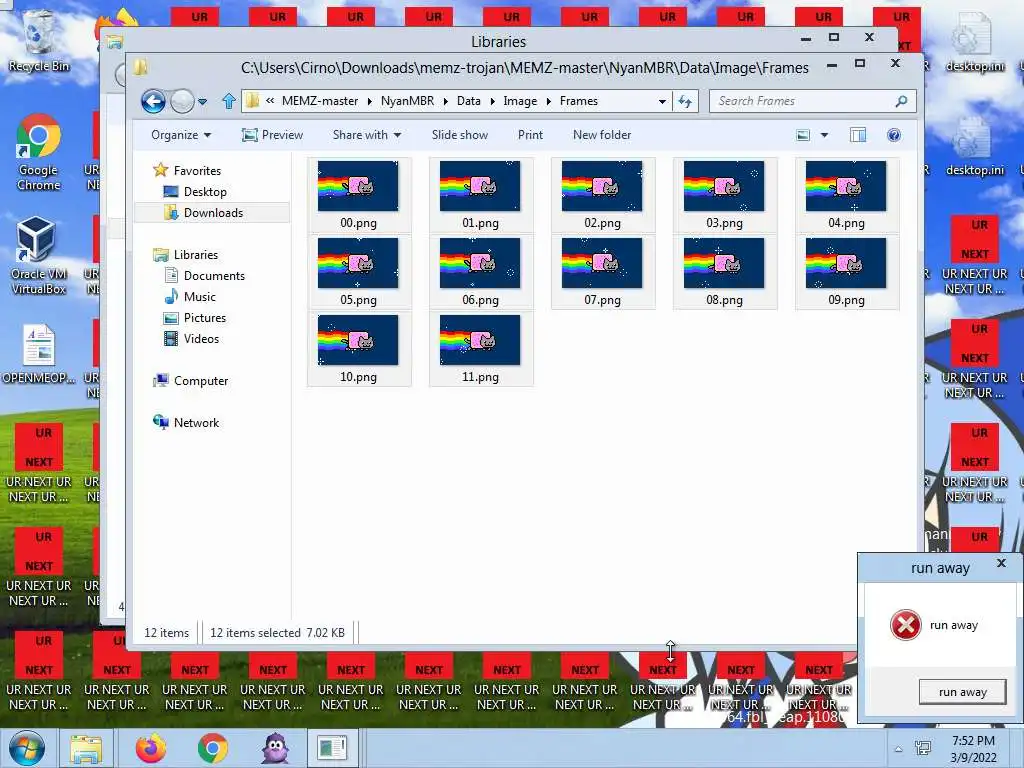Select NyanMBR in the address breadcrumb
The image size is (1024, 768).
[408, 101]
